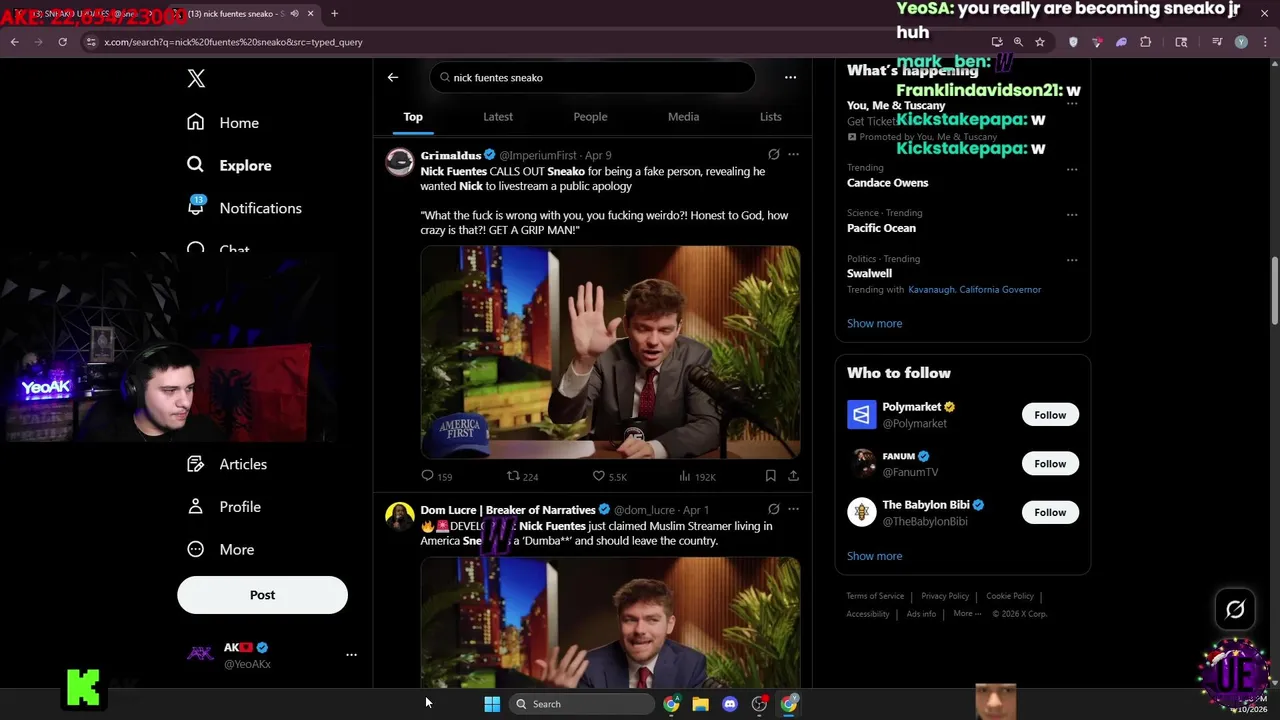This screenshot has width=1280, height=720.
Task: Click the Windows taskbar Search box
Action: point(582,704)
